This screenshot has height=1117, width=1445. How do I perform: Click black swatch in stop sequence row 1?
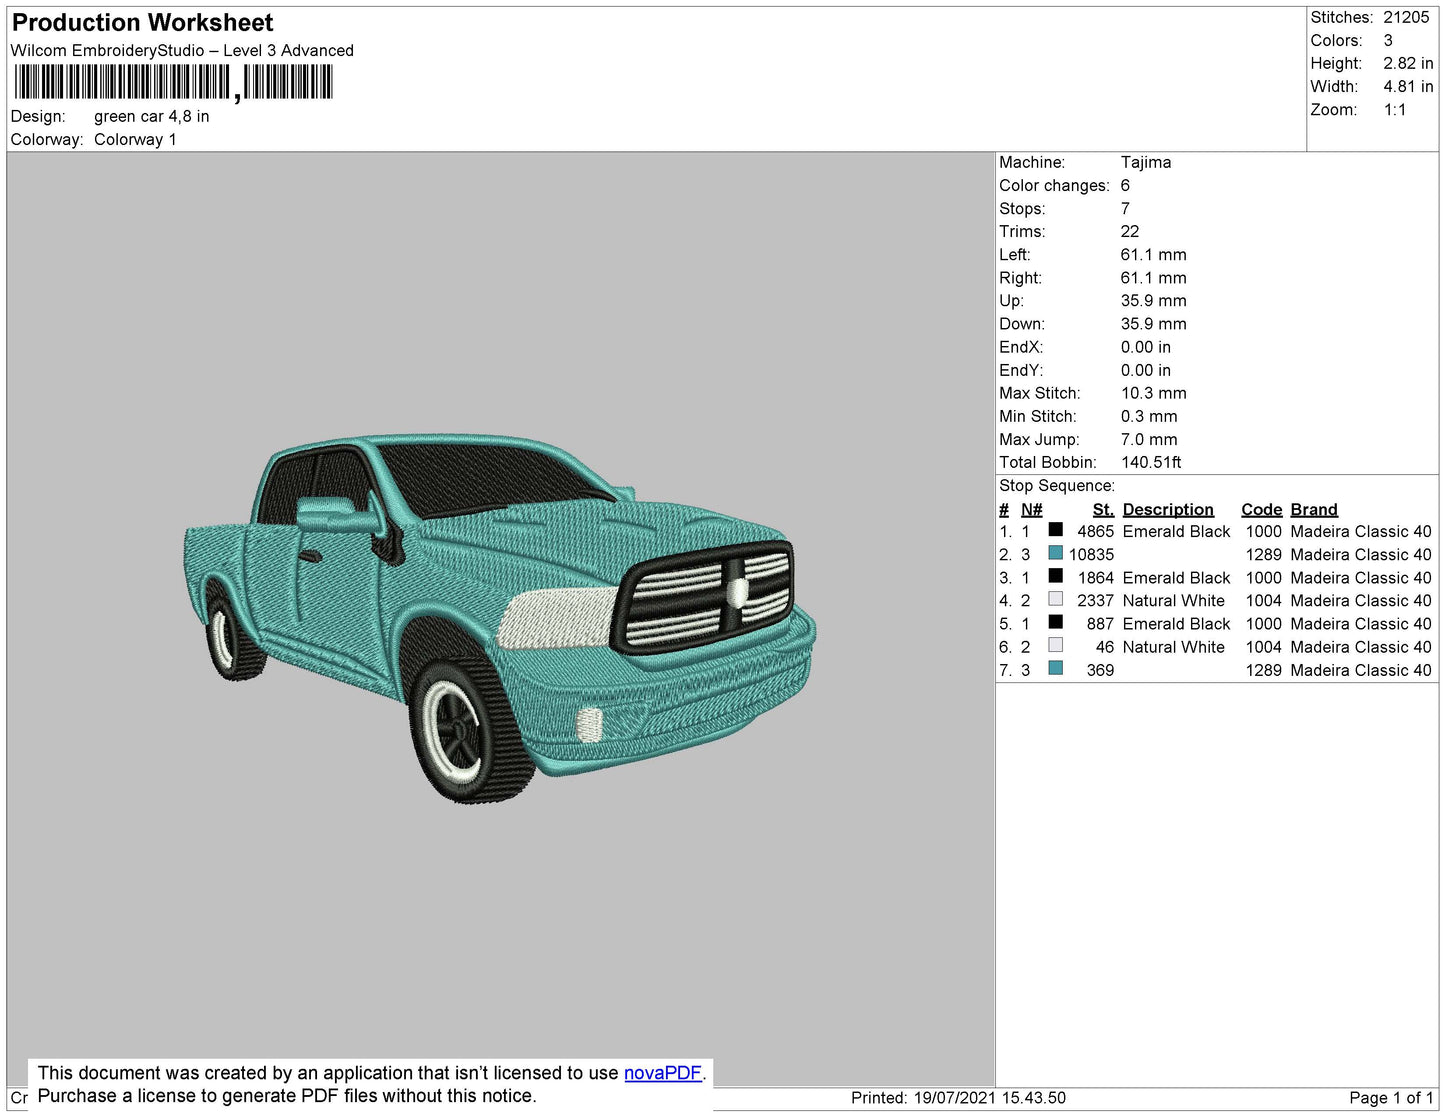pyautogui.click(x=1055, y=530)
